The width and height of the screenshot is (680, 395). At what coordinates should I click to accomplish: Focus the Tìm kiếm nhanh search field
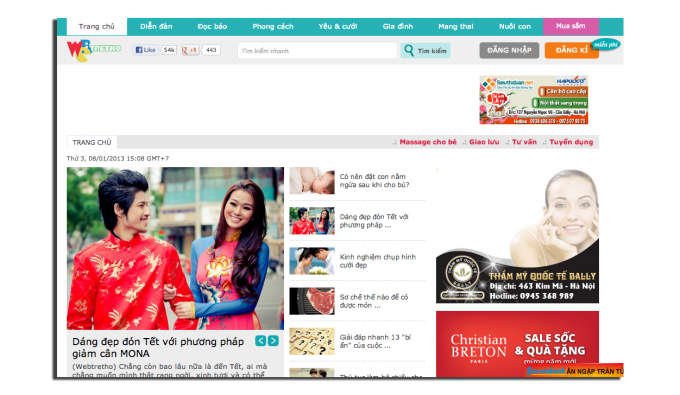click(x=317, y=51)
